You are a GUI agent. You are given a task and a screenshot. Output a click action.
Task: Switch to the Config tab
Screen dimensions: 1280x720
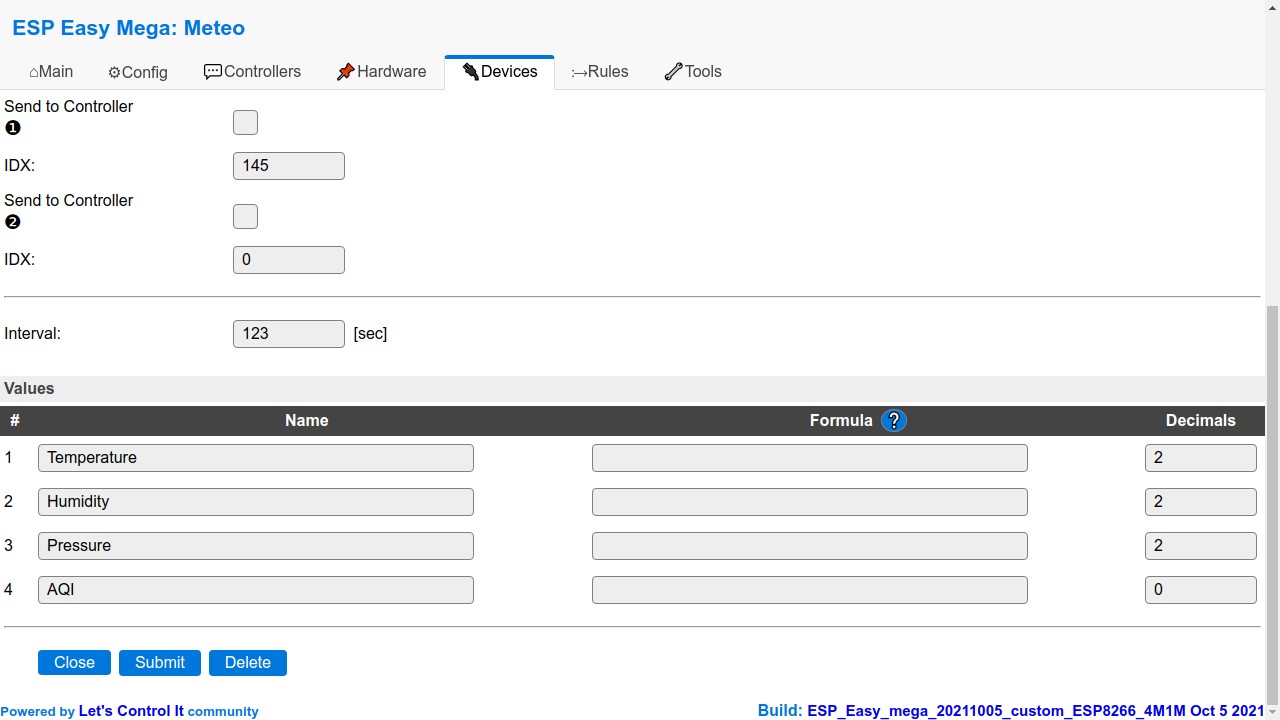[x=138, y=72]
